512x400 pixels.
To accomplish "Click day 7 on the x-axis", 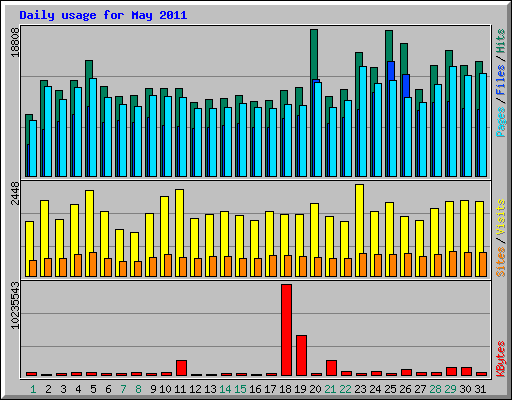I will 123,389.
